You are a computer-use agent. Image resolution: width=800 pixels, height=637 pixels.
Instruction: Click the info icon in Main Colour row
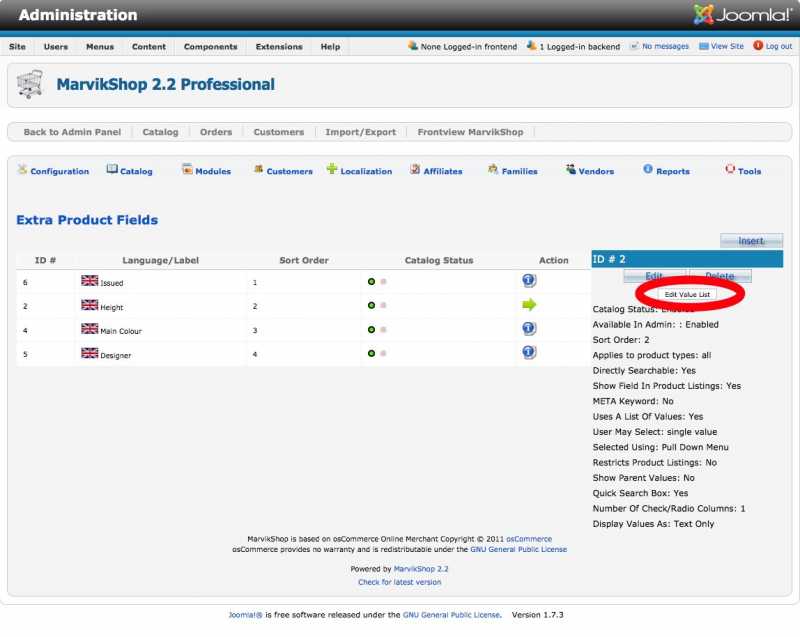[529, 328]
